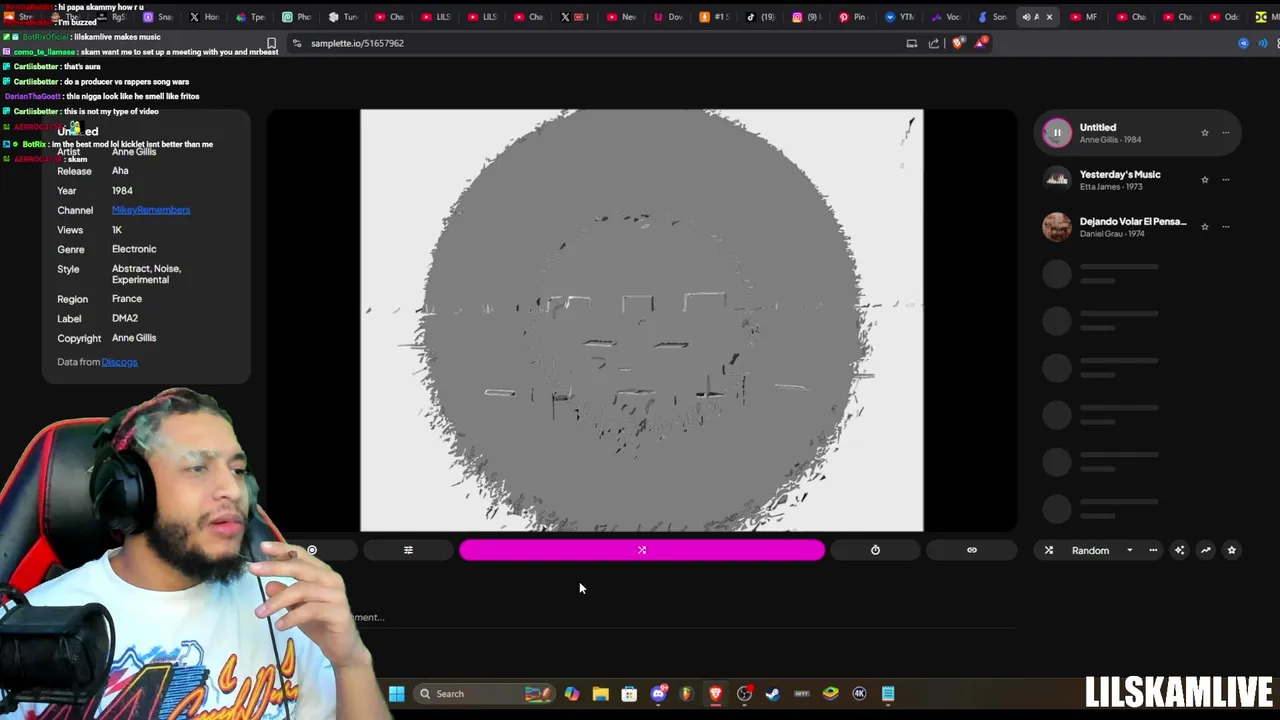Click the sparkle icon in queue toolbar

pyautogui.click(x=1179, y=550)
